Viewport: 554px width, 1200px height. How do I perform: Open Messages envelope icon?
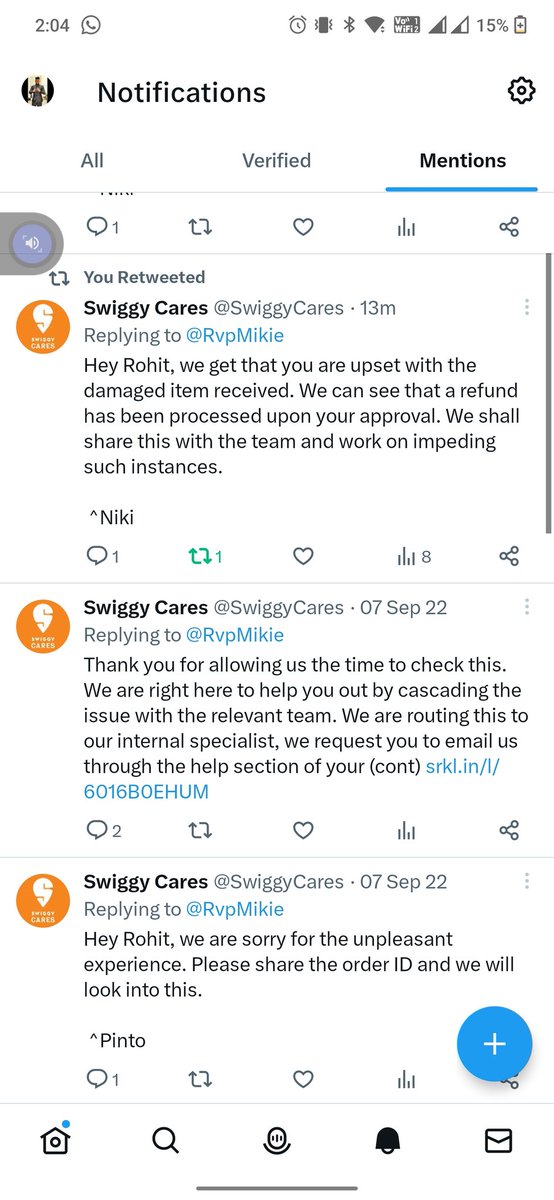[498, 1140]
